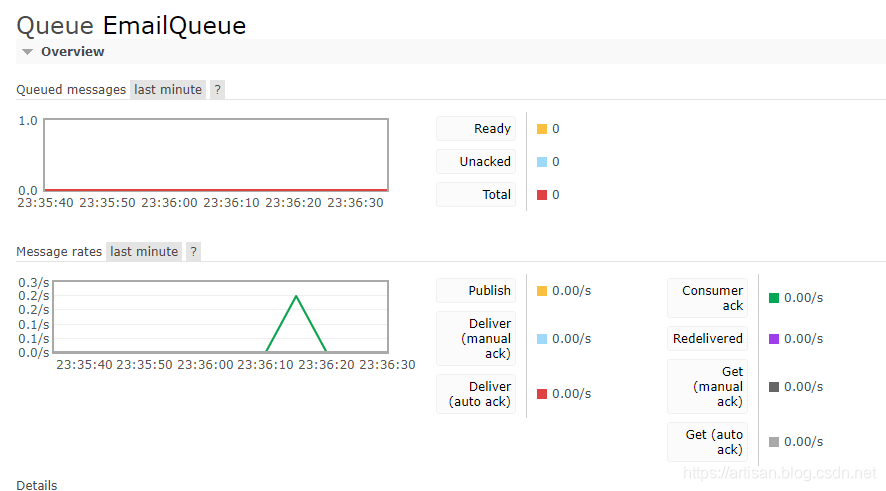886x491 pixels.
Task: Click the Redelivered 0.00/s value
Action: coord(803,339)
